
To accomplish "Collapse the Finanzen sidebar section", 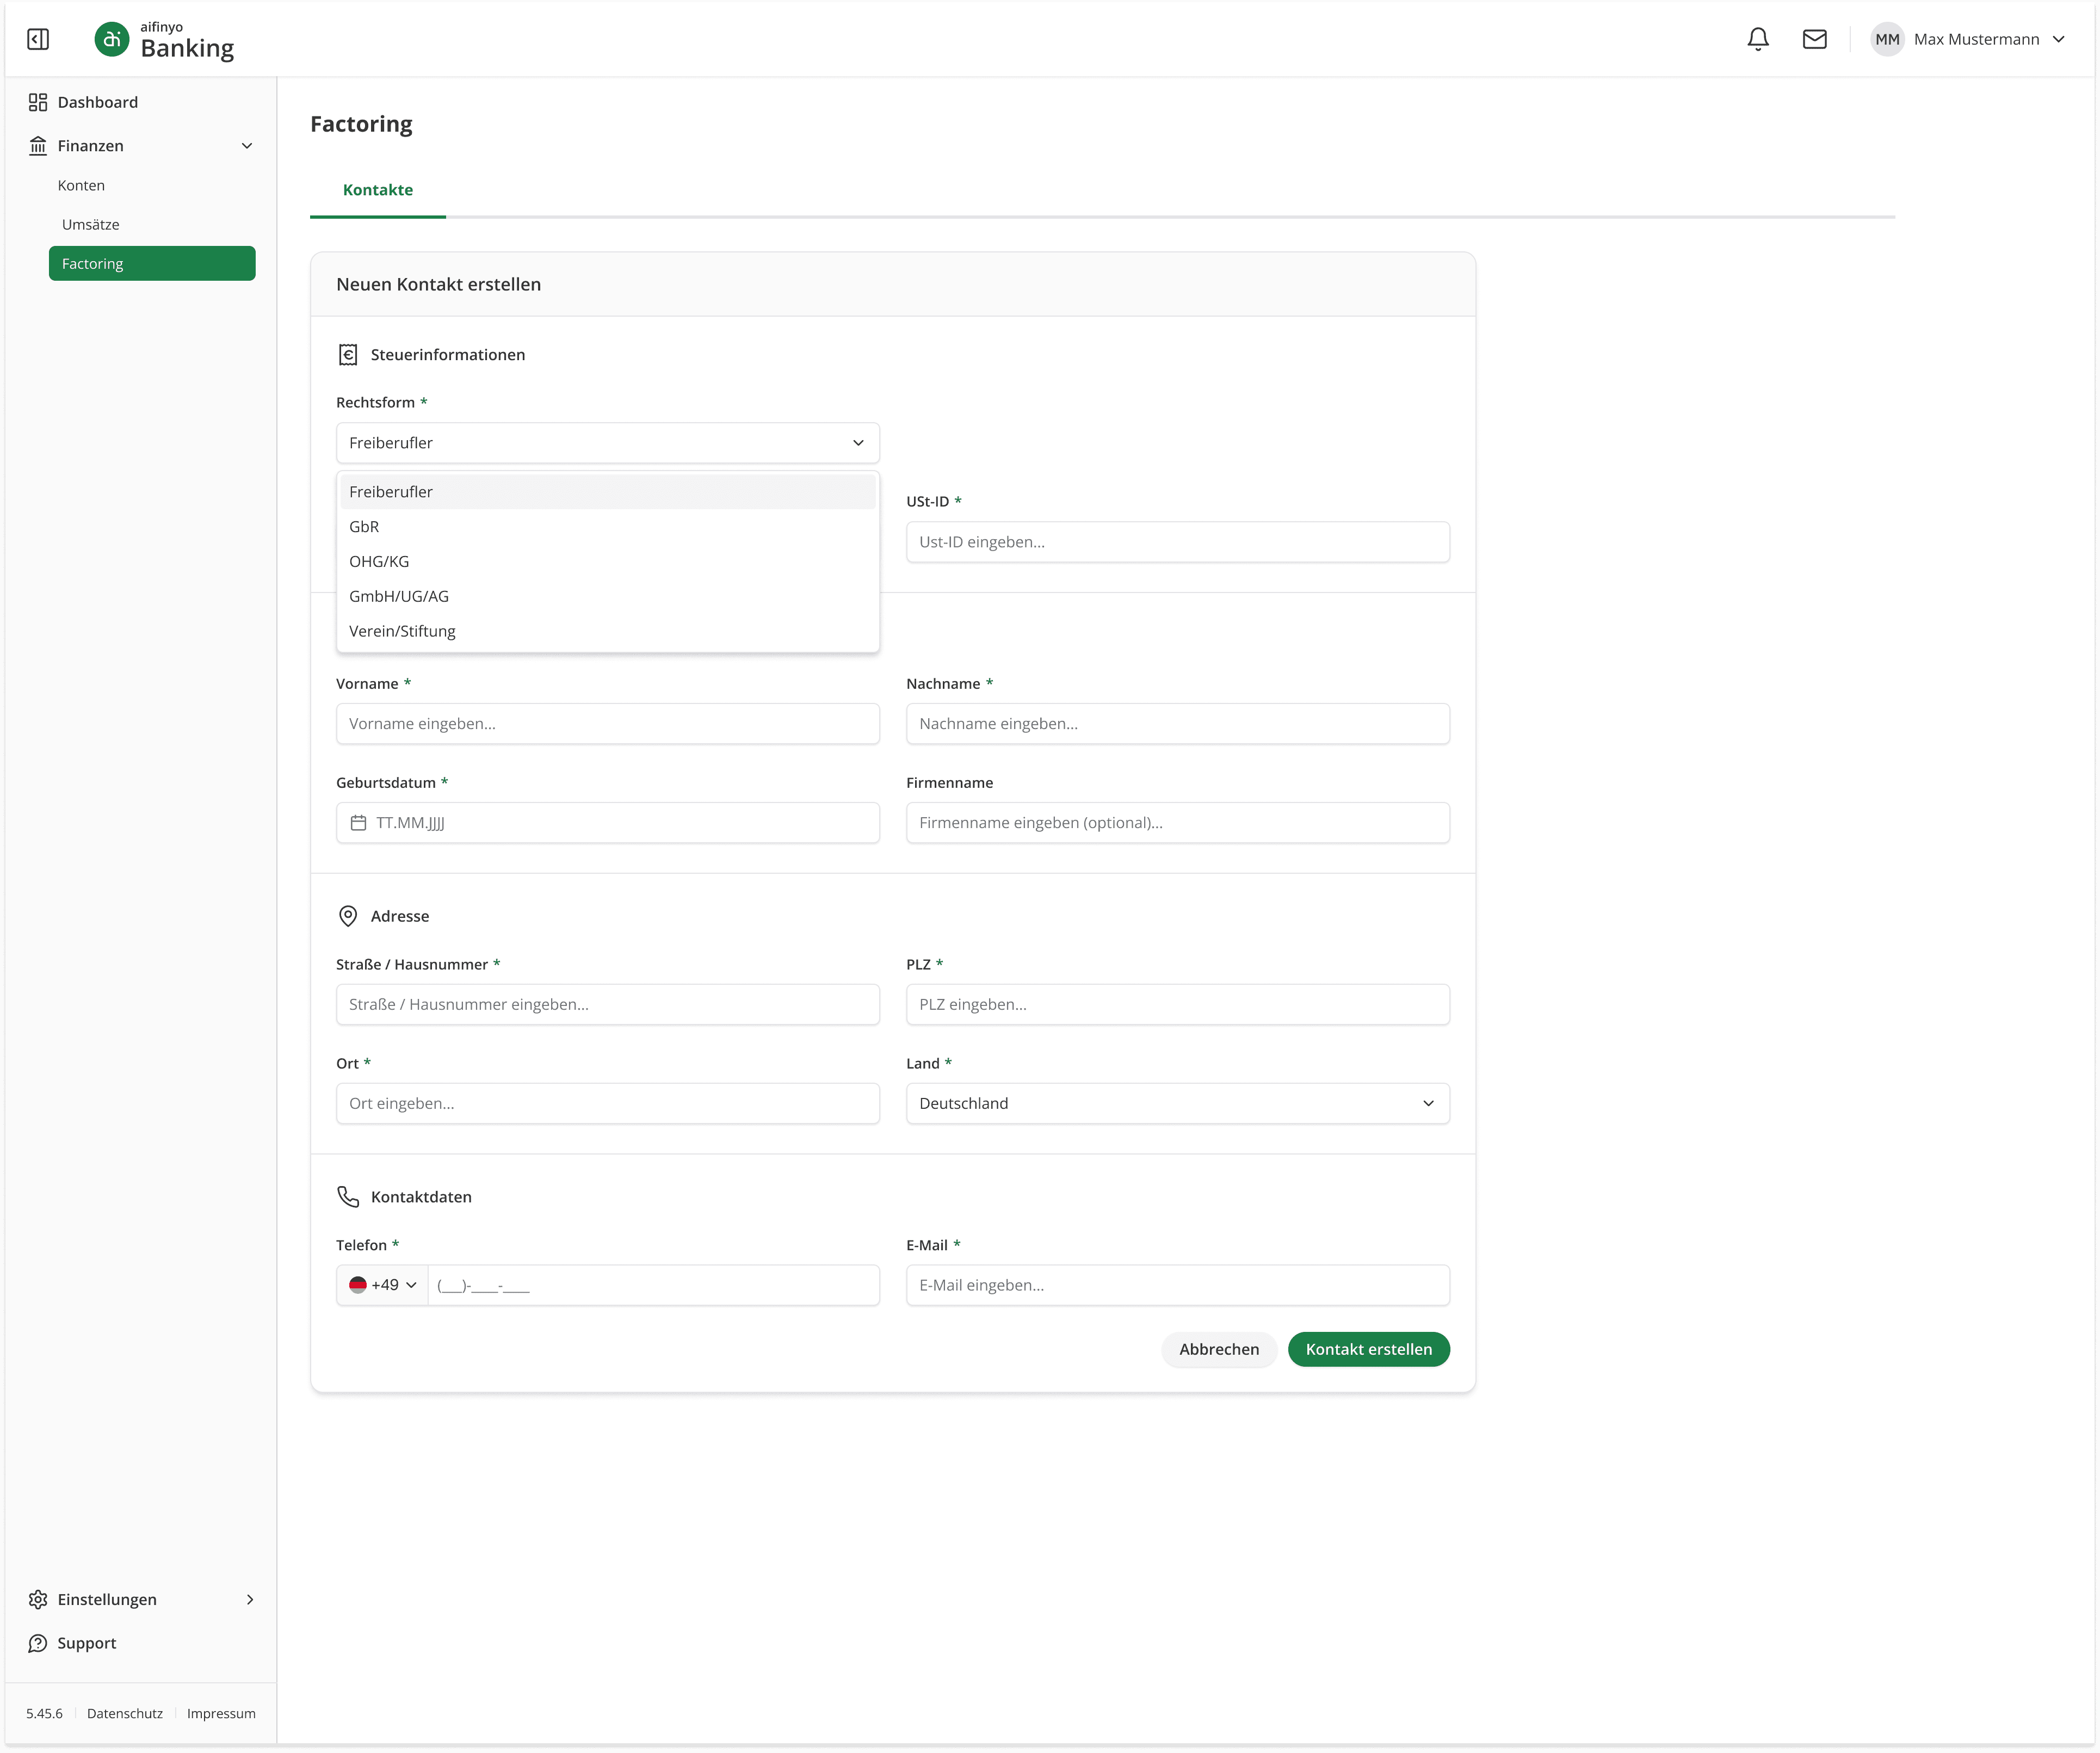I will 246,146.
